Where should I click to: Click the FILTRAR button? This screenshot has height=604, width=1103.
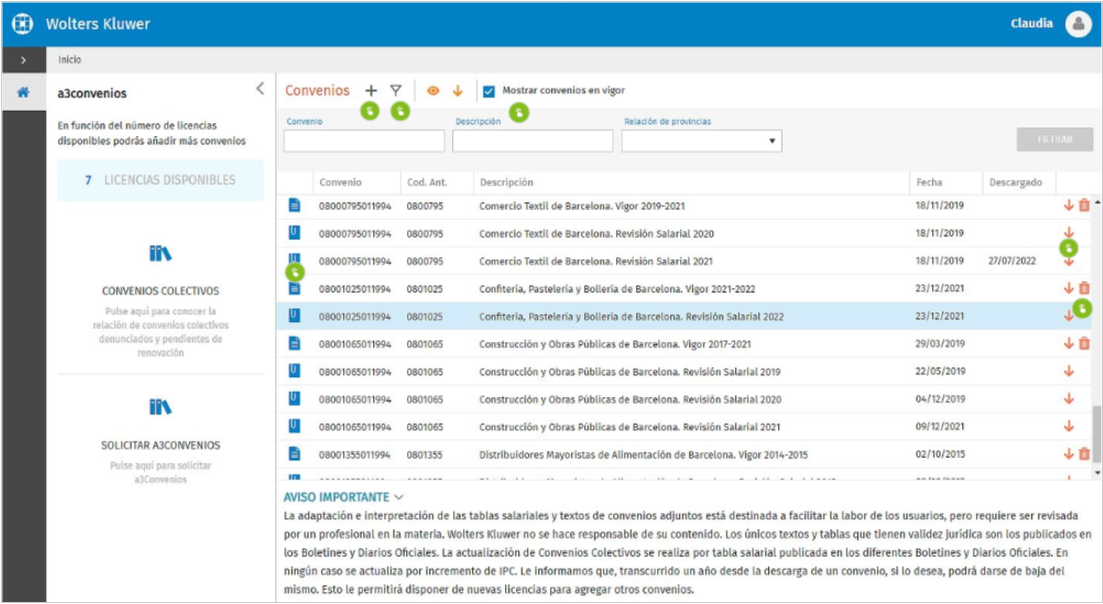click(1054, 139)
